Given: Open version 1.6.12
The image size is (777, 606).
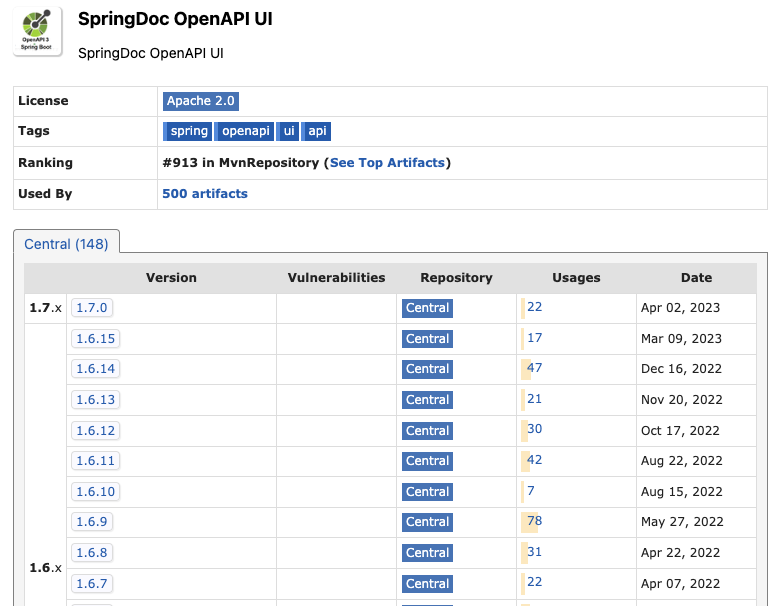Looking at the screenshot, I should tap(96, 431).
